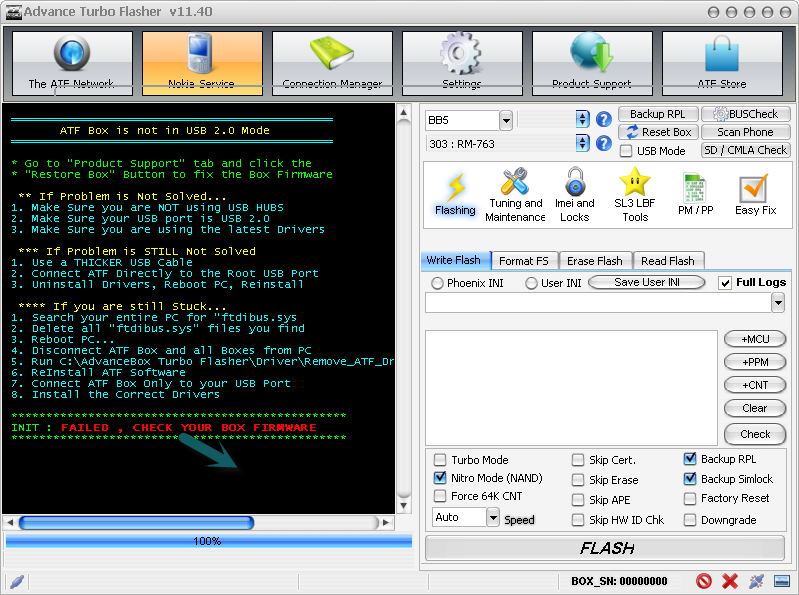The height and width of the screenshot is (595, 799).
Task: Click the log's horizontal scrollbar thumb
Action: [136, 522]
